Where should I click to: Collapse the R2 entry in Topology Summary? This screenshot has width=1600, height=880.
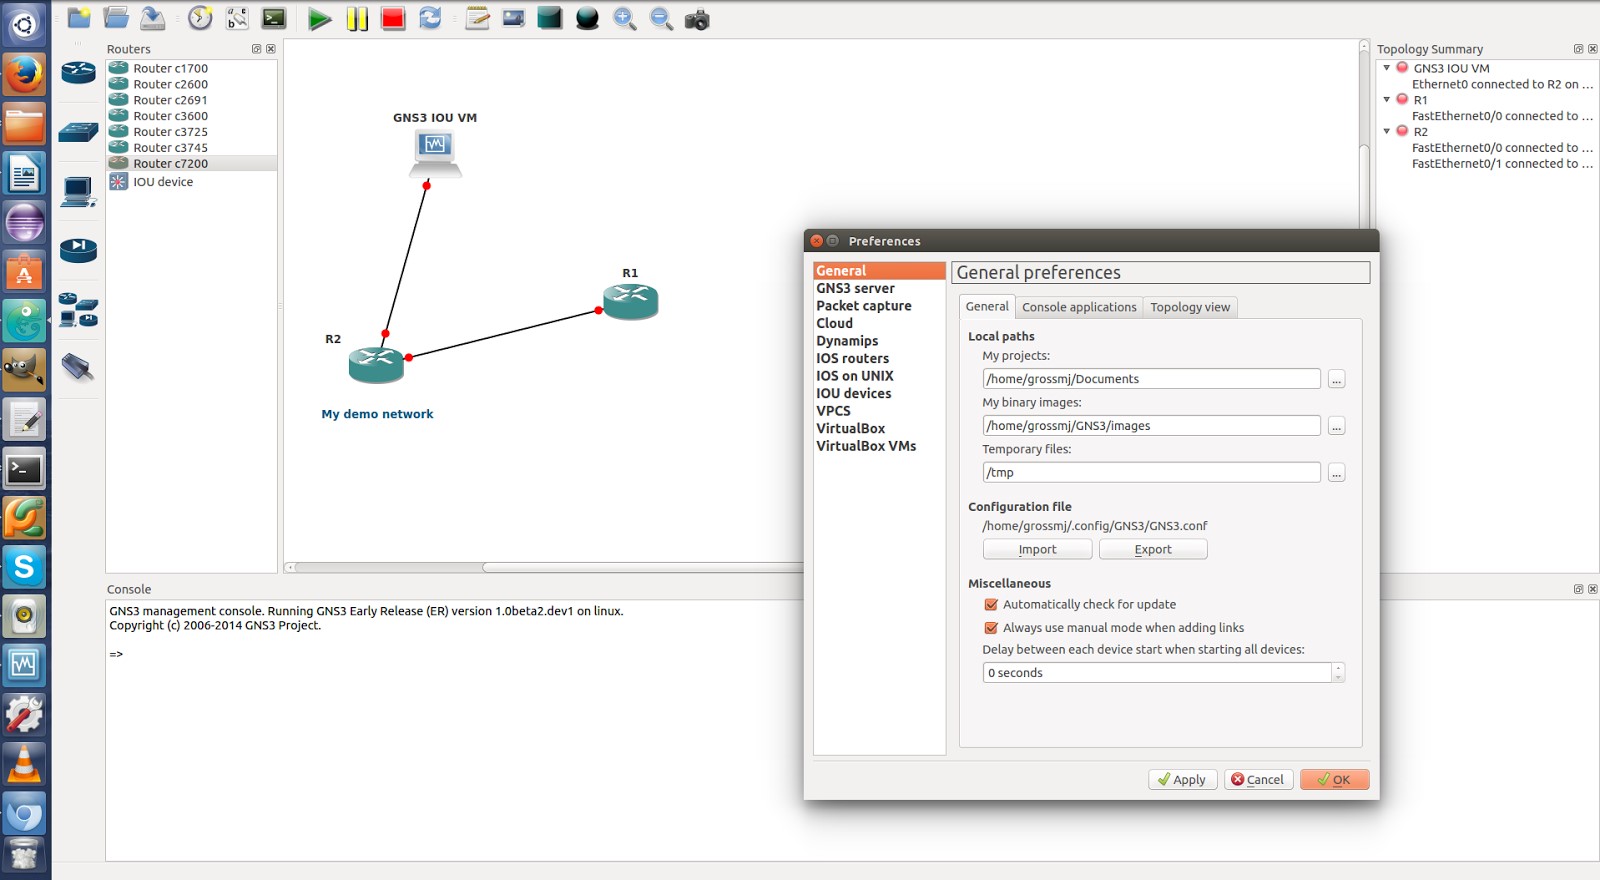tap(1387, 131)
